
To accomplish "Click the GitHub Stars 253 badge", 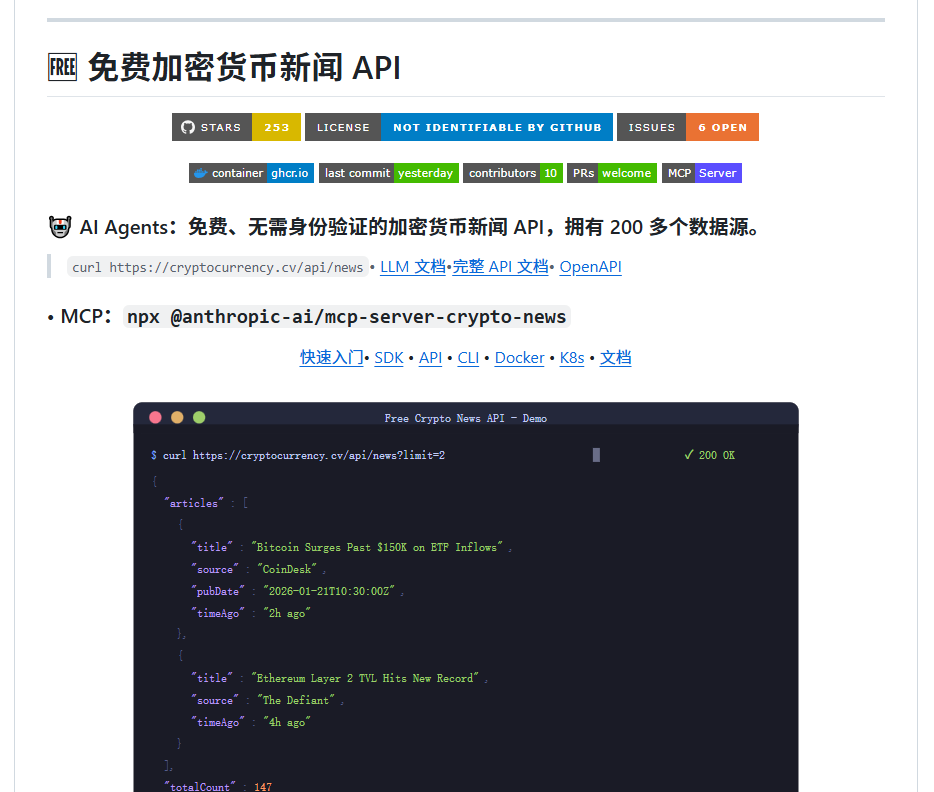I will [x=236, y=127].
